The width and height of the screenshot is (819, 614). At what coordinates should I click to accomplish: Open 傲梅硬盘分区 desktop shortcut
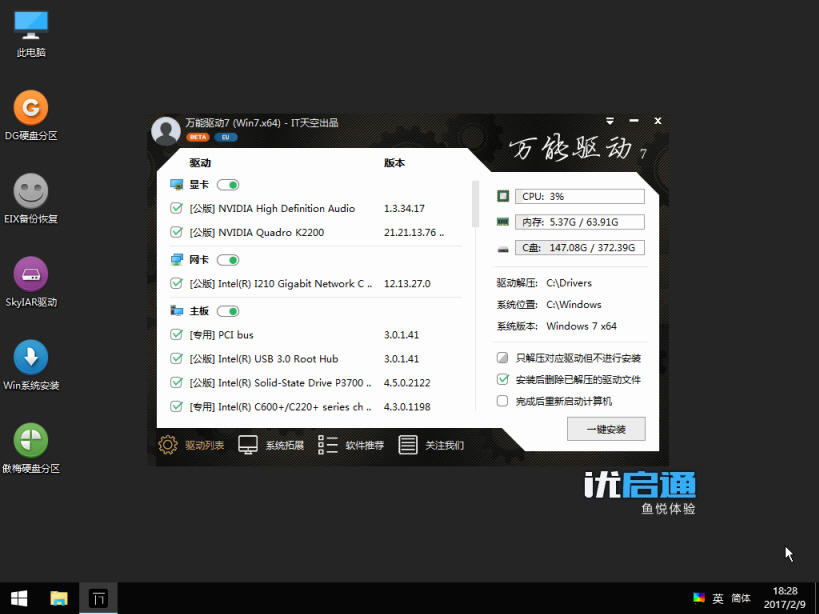[31, 448]
